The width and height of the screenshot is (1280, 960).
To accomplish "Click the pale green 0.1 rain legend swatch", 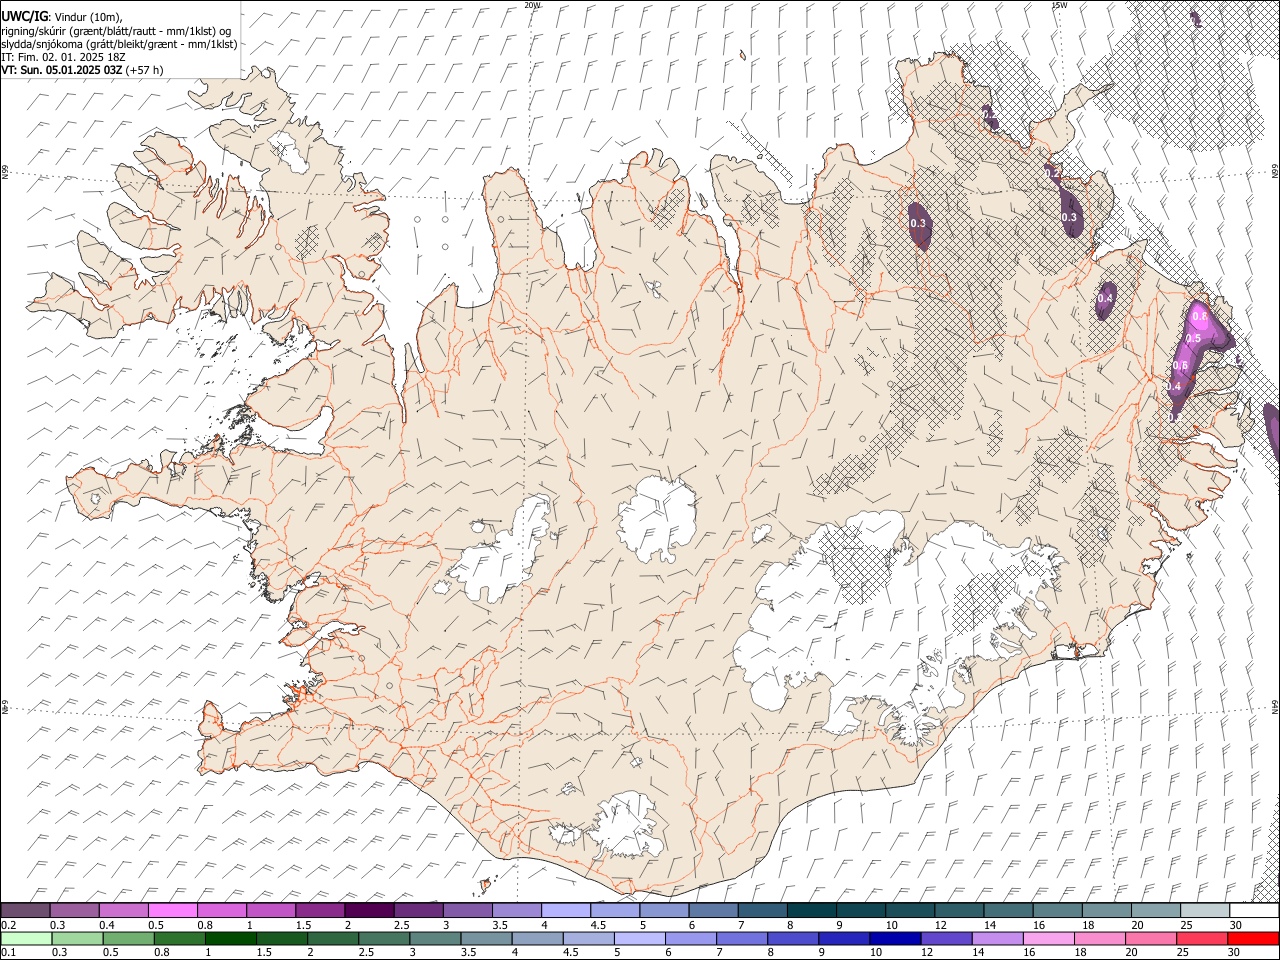I will [25, 939].
